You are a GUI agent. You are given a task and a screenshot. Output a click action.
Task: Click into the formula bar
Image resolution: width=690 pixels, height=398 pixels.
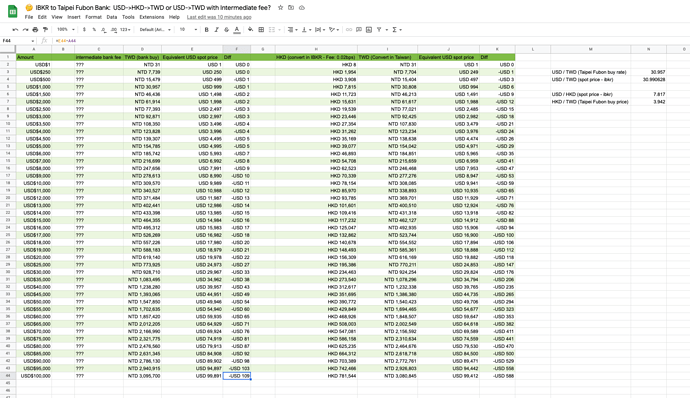click(x=370, y=41)
